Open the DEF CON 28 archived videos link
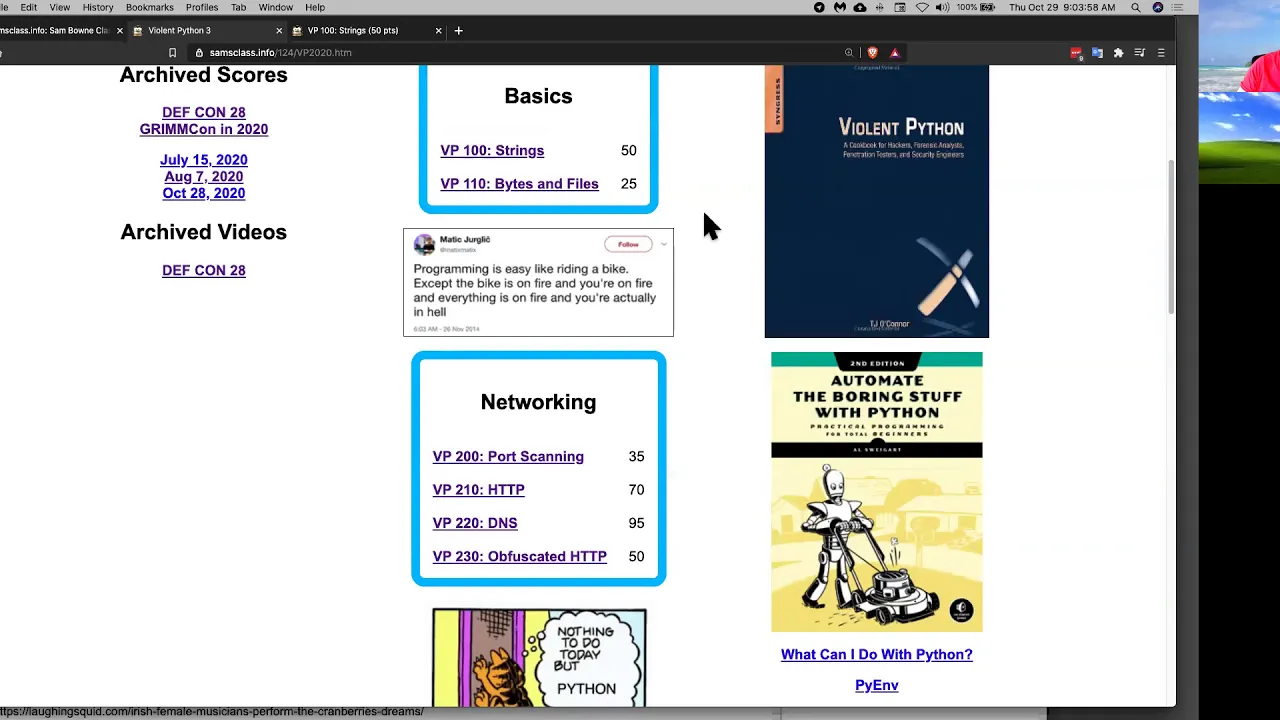The width and height of the screenshot is (1280, 720). coord(204,270)
